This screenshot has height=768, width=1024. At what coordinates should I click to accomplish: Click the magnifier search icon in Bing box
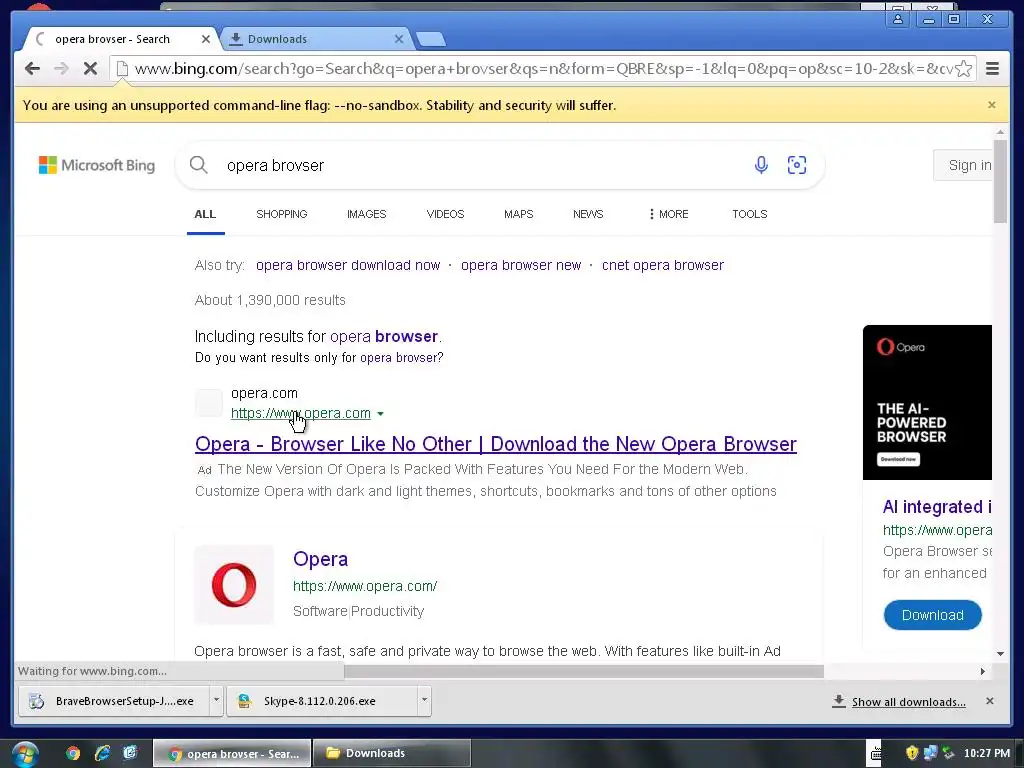click(x=199, y=165)
